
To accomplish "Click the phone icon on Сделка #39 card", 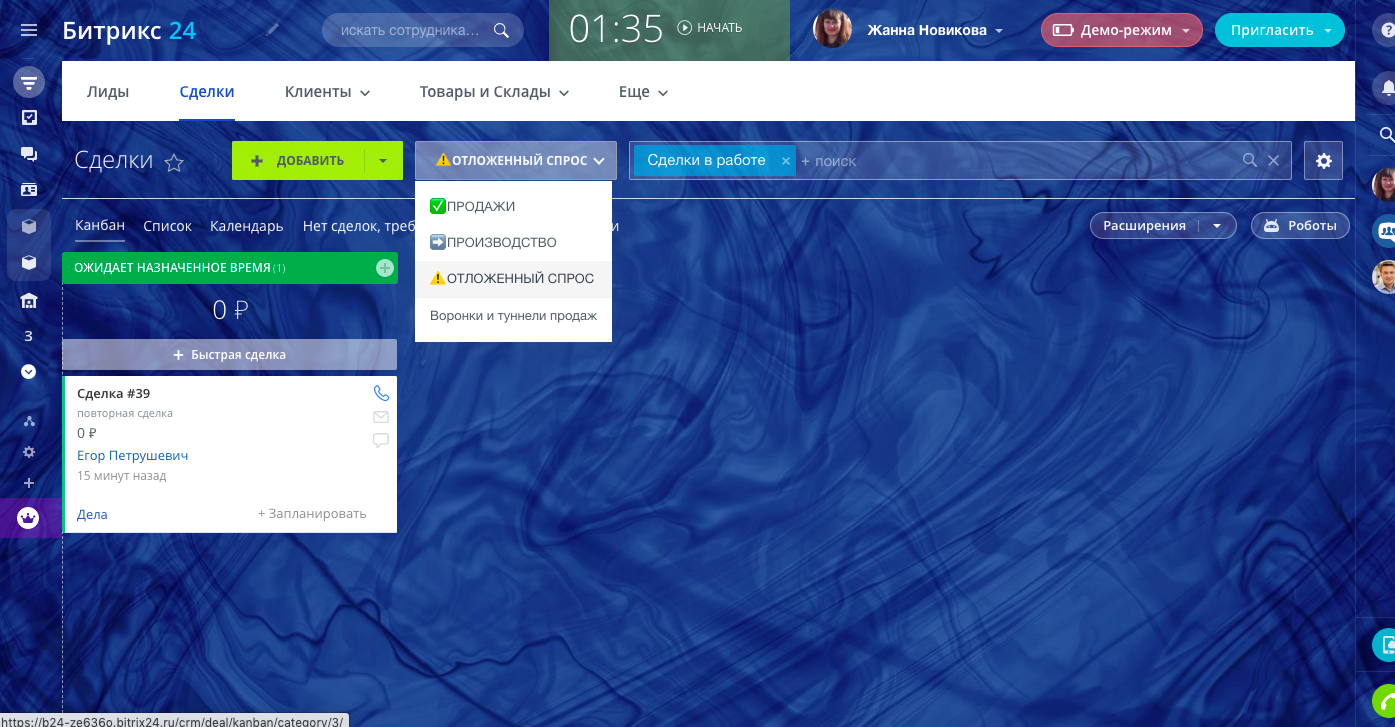I will 381,394.
